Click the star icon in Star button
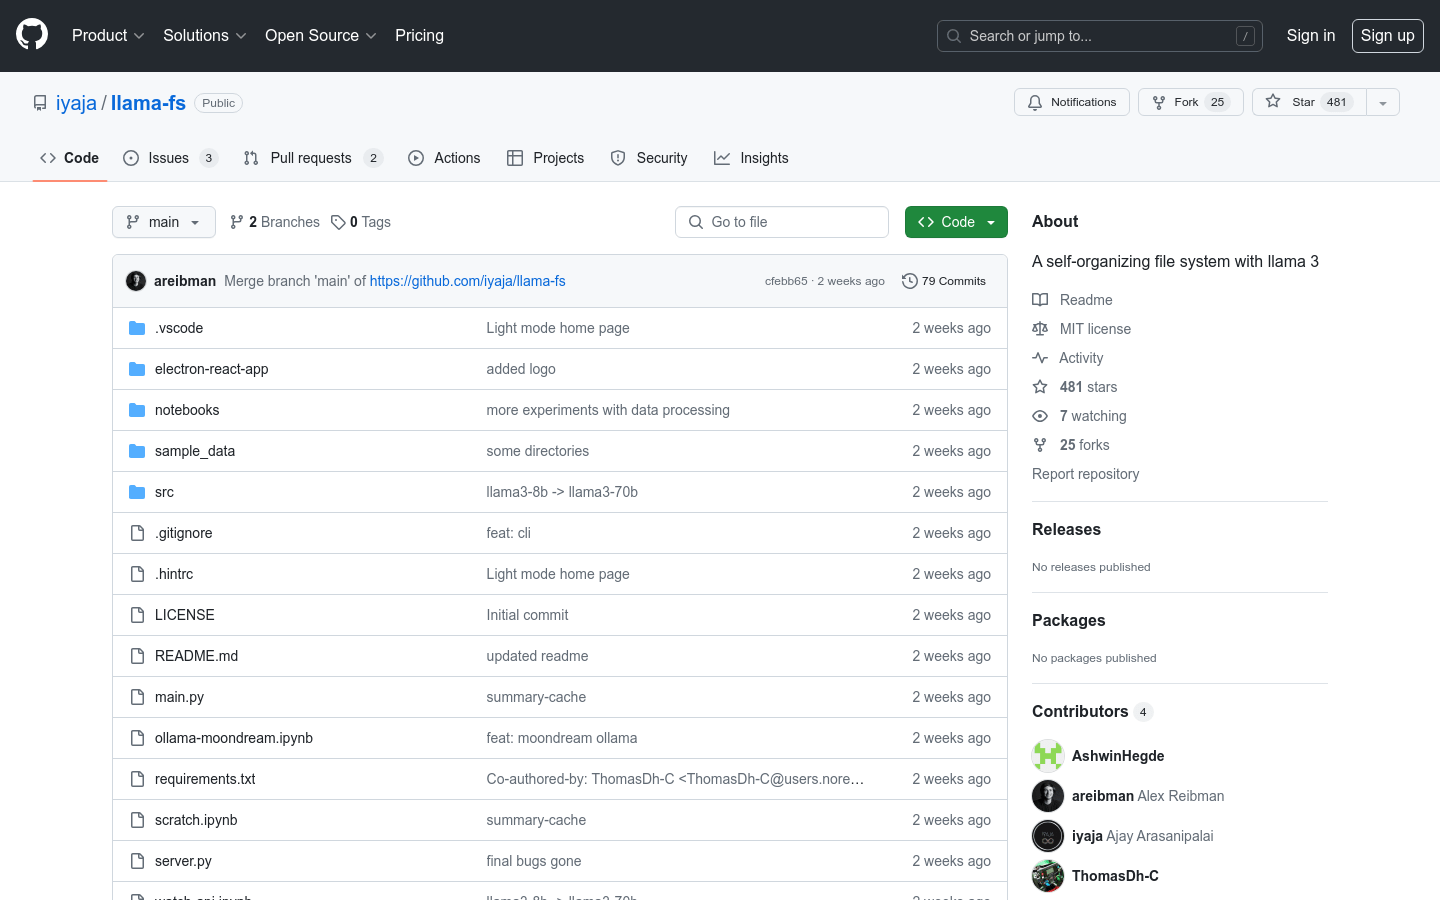The image size is (1440, 900). pyautogui.click(x=1273, y=101)
